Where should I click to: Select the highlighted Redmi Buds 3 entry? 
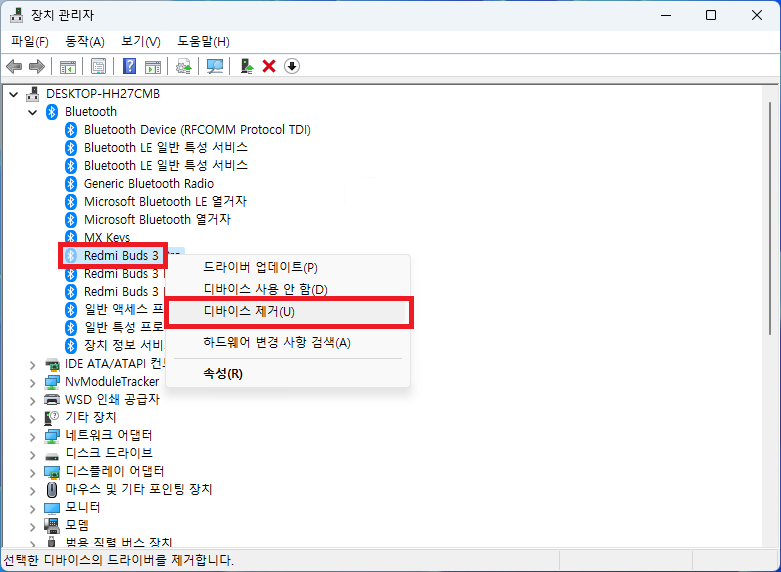(x=113, y=256)
